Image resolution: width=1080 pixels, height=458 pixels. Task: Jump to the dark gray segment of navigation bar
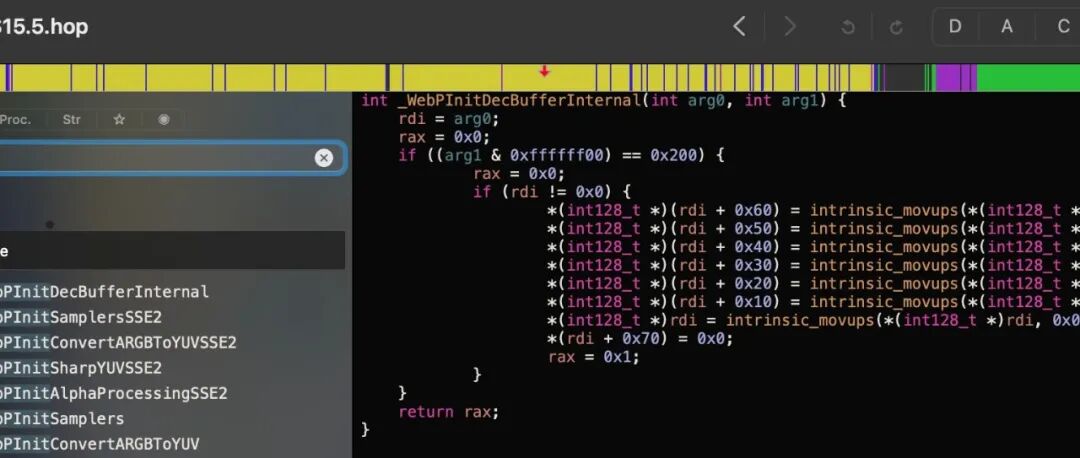coord(904,78)
